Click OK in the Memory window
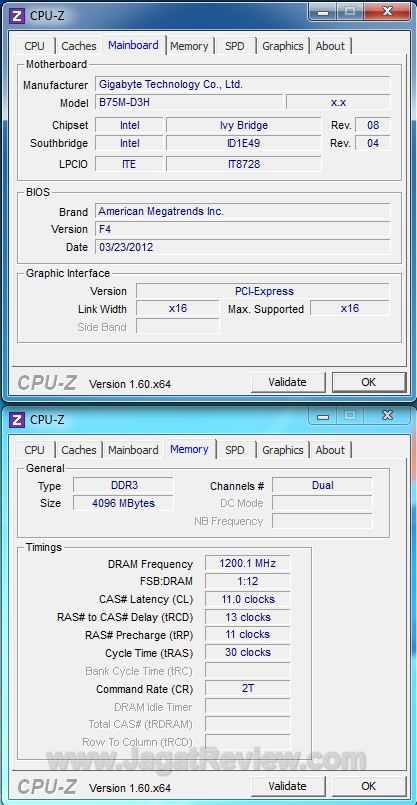Viewport: 417px width, 805px height. click(x=369, y=786)
